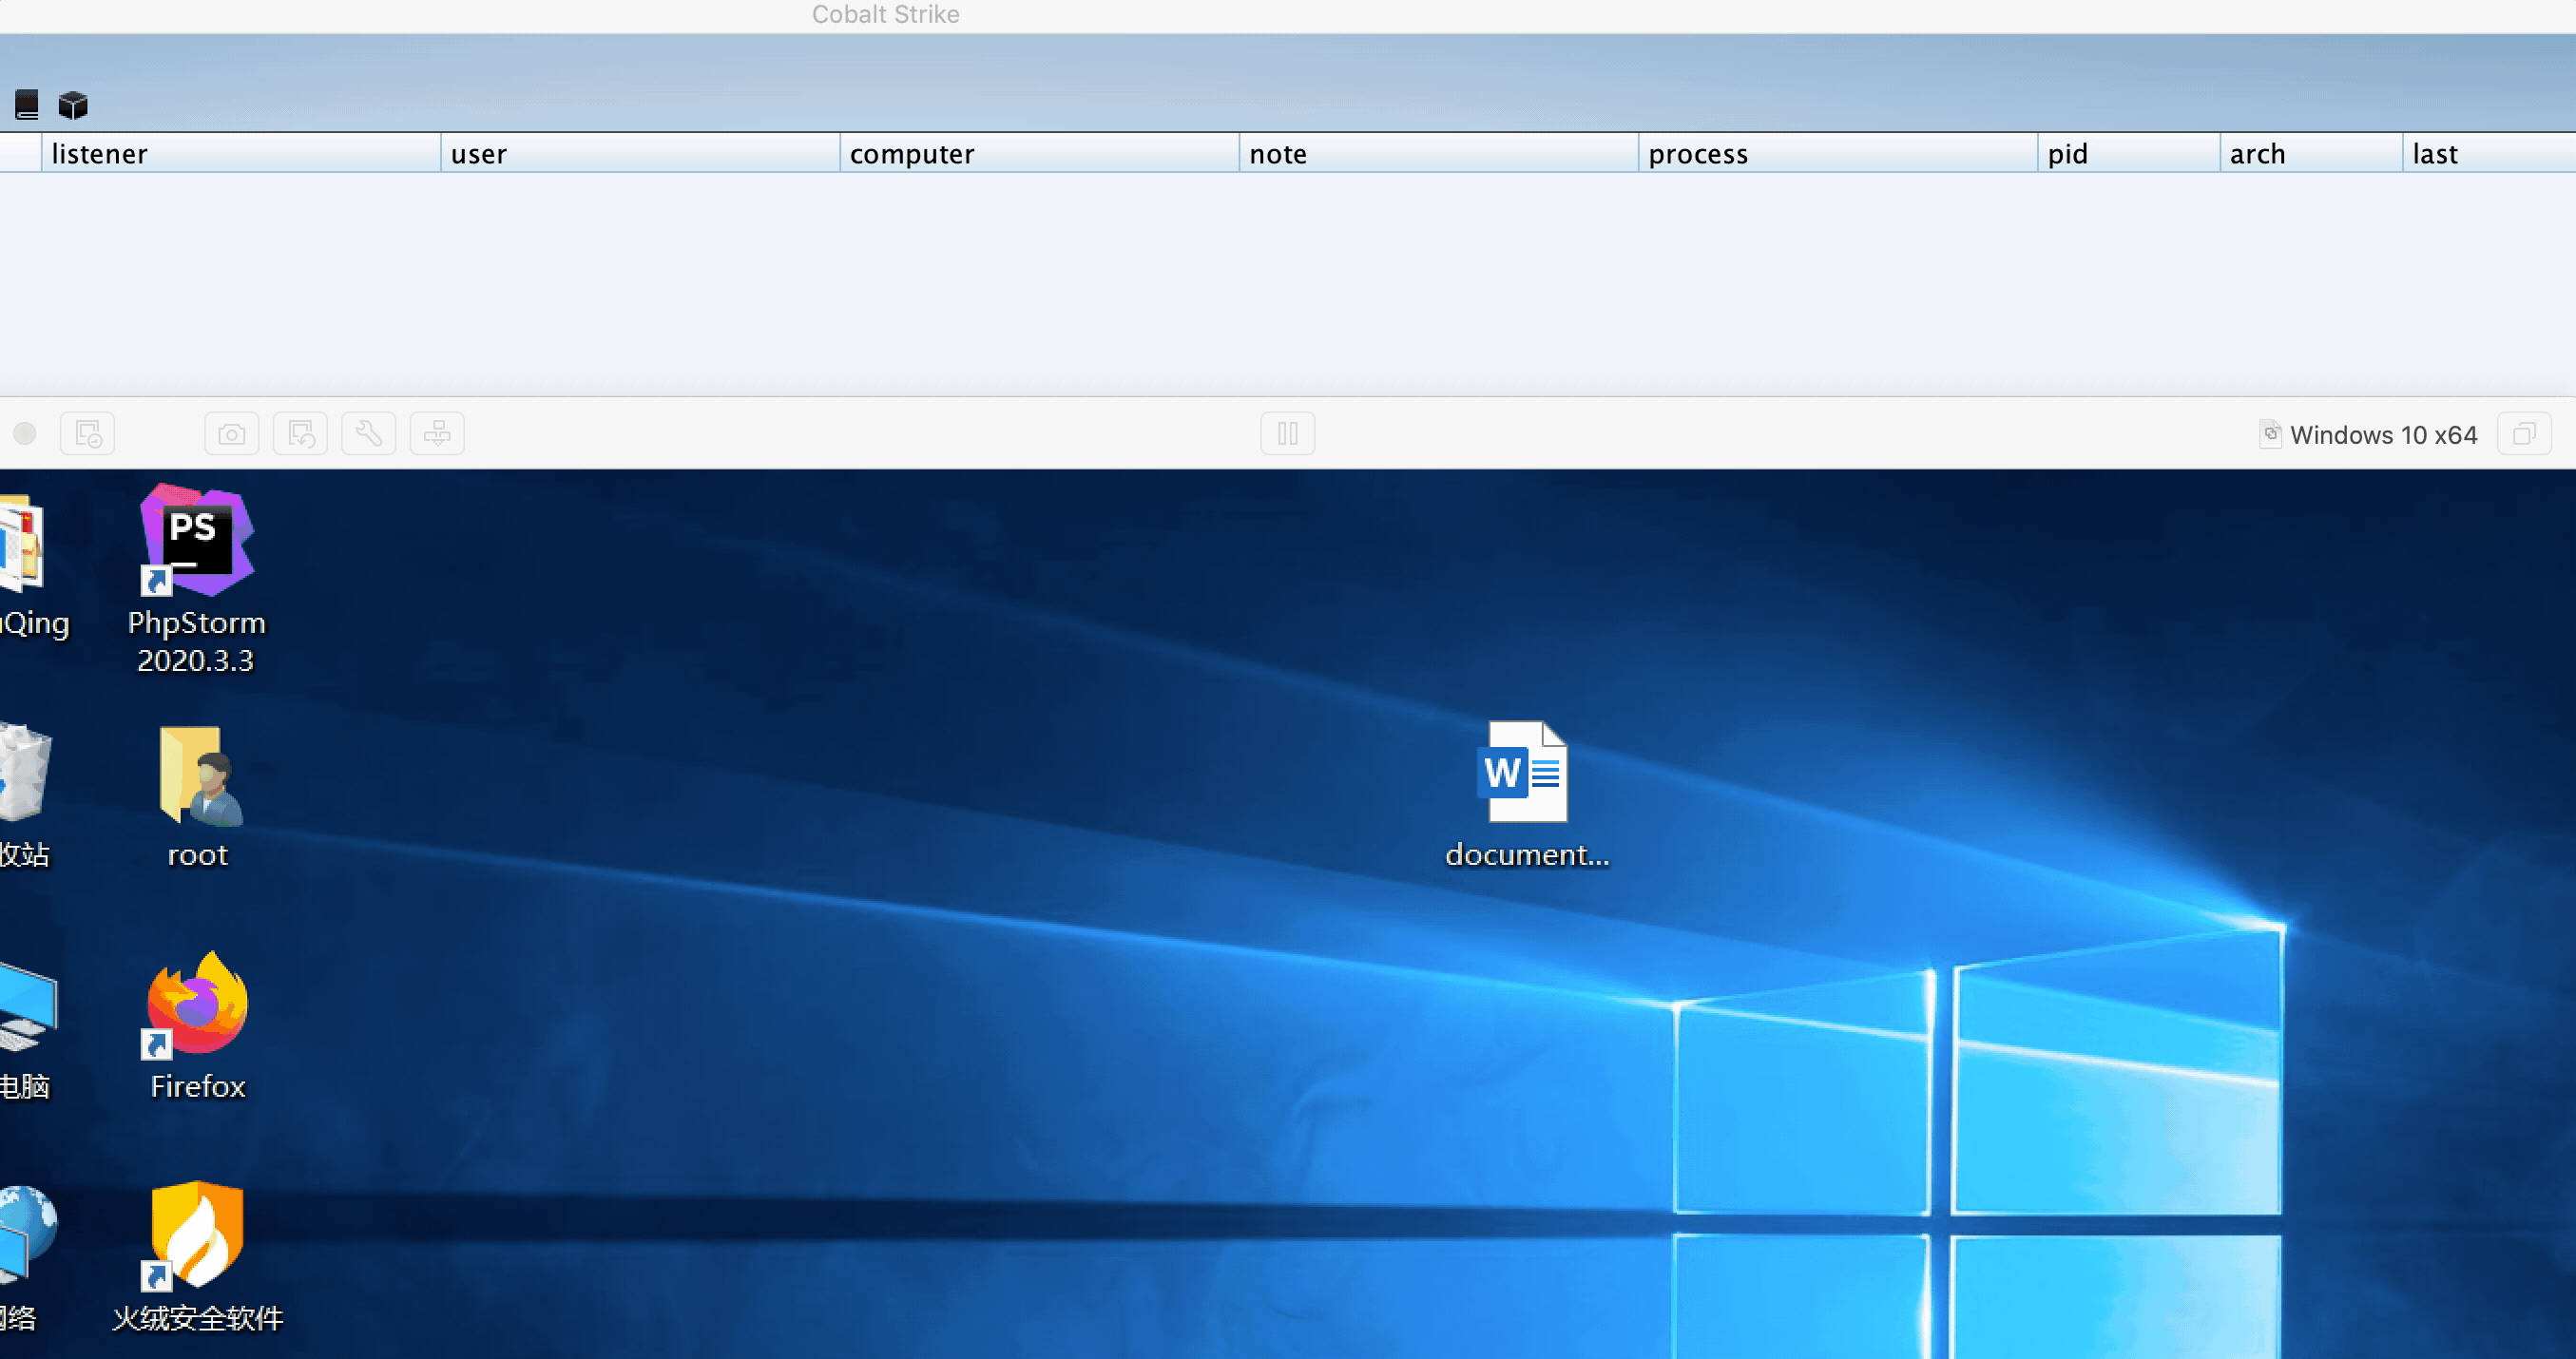2576x1359 pixels.
Task: Click the Windows 10 x64 VM title
Action: click(x=2382, y=435)
